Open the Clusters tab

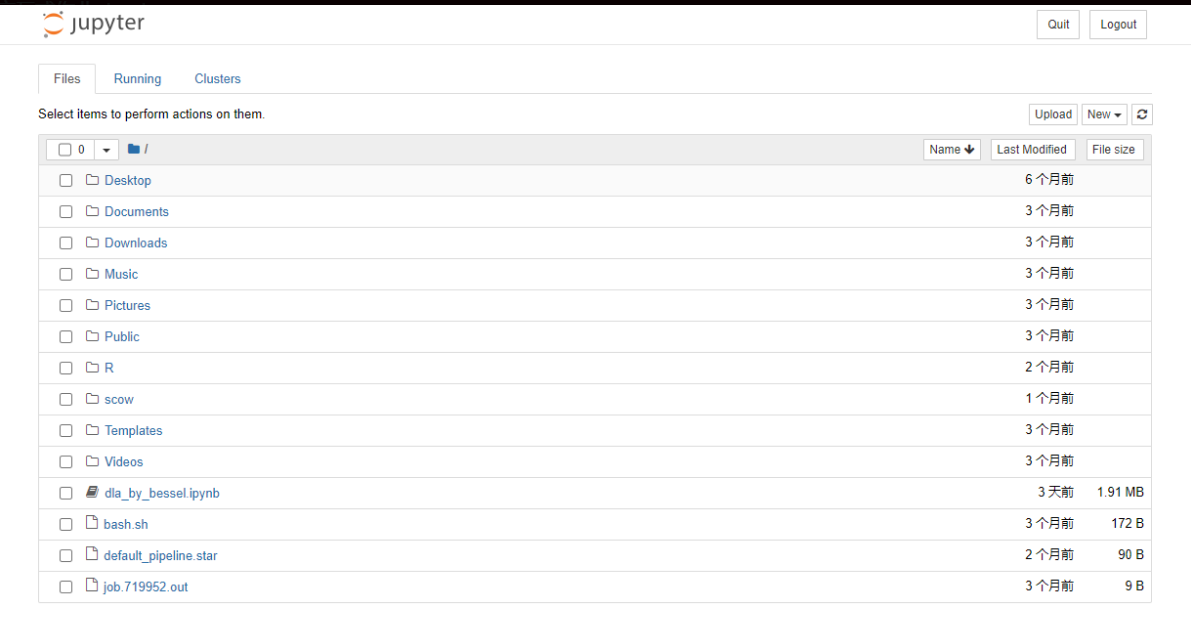point(217,79)
